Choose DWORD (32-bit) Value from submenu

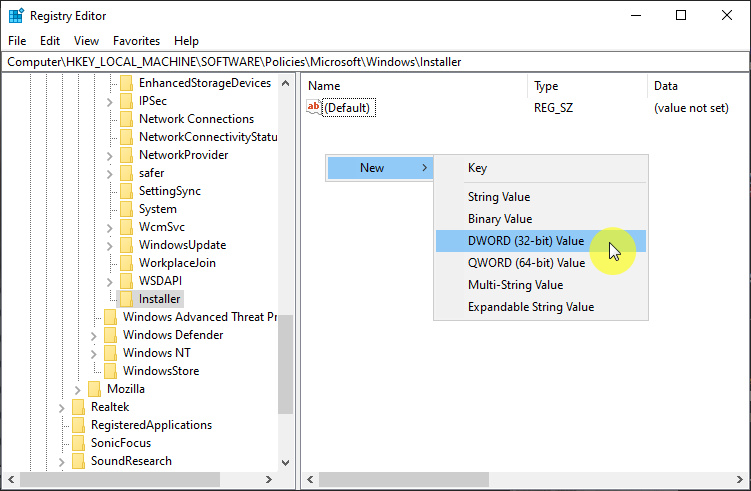tap(525, 241)
